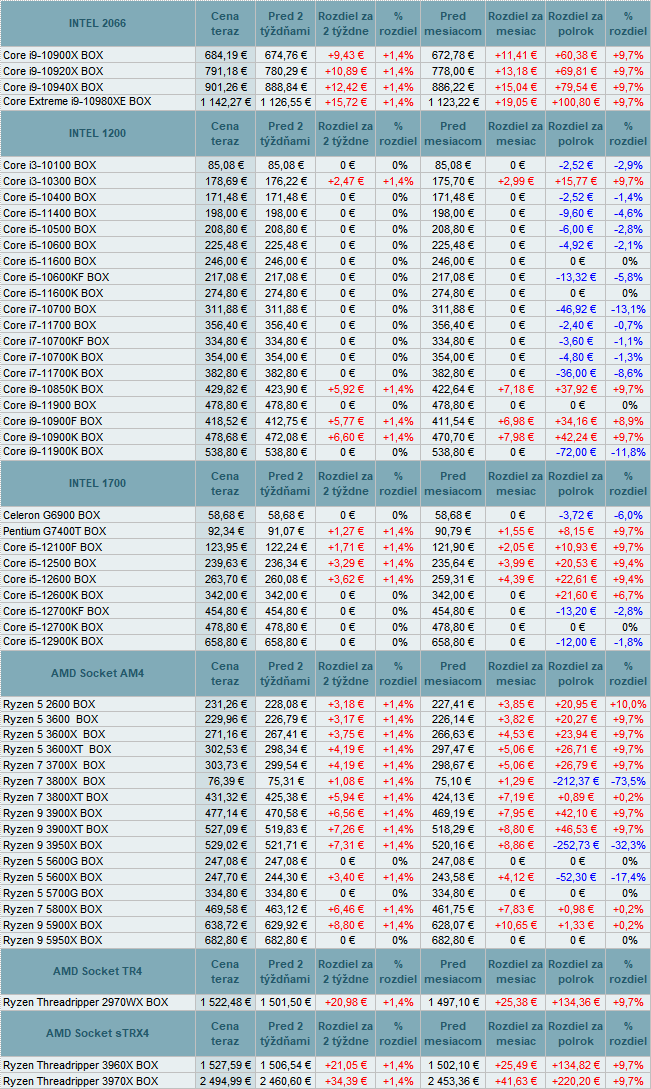Click Rozdiel za mesiac header in AMD Socket TR4 section
This screenshot has height=1089, width=651.
click(x=516, y=972)
